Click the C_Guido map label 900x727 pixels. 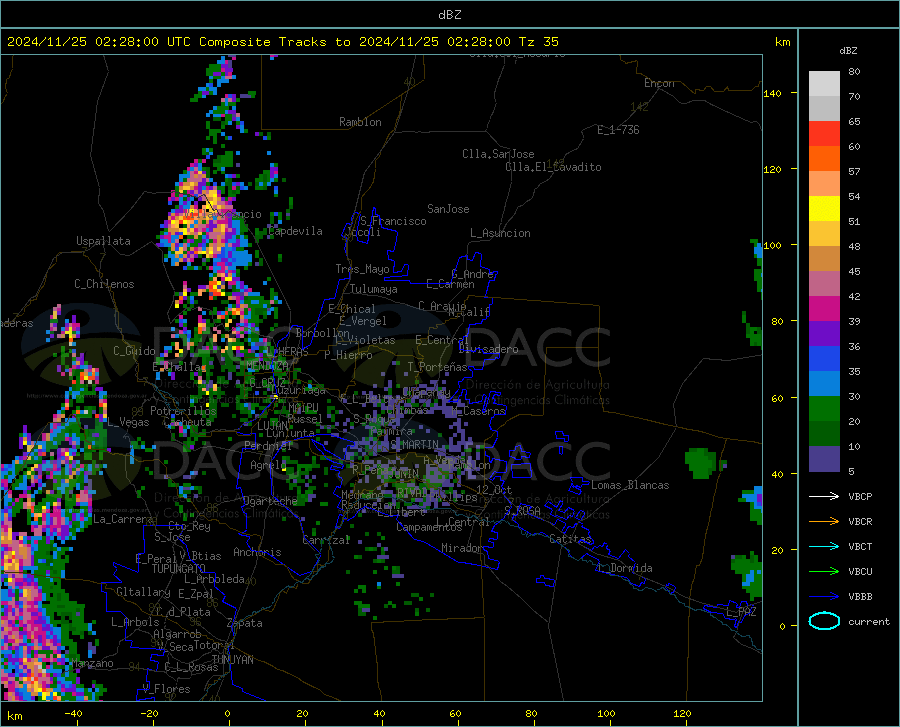click(x=134, y=351)
